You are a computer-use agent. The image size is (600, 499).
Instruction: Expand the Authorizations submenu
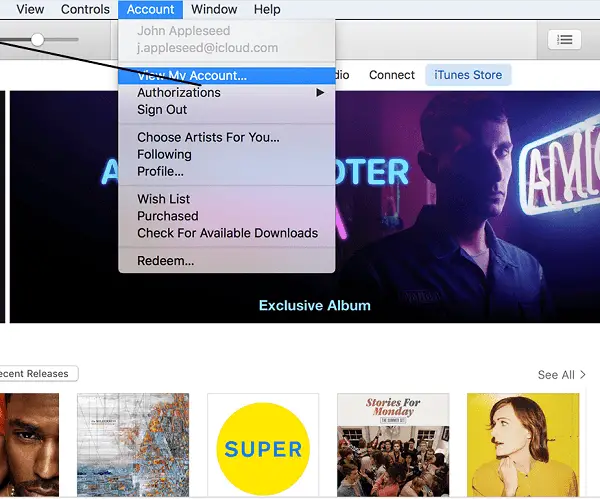227,93
